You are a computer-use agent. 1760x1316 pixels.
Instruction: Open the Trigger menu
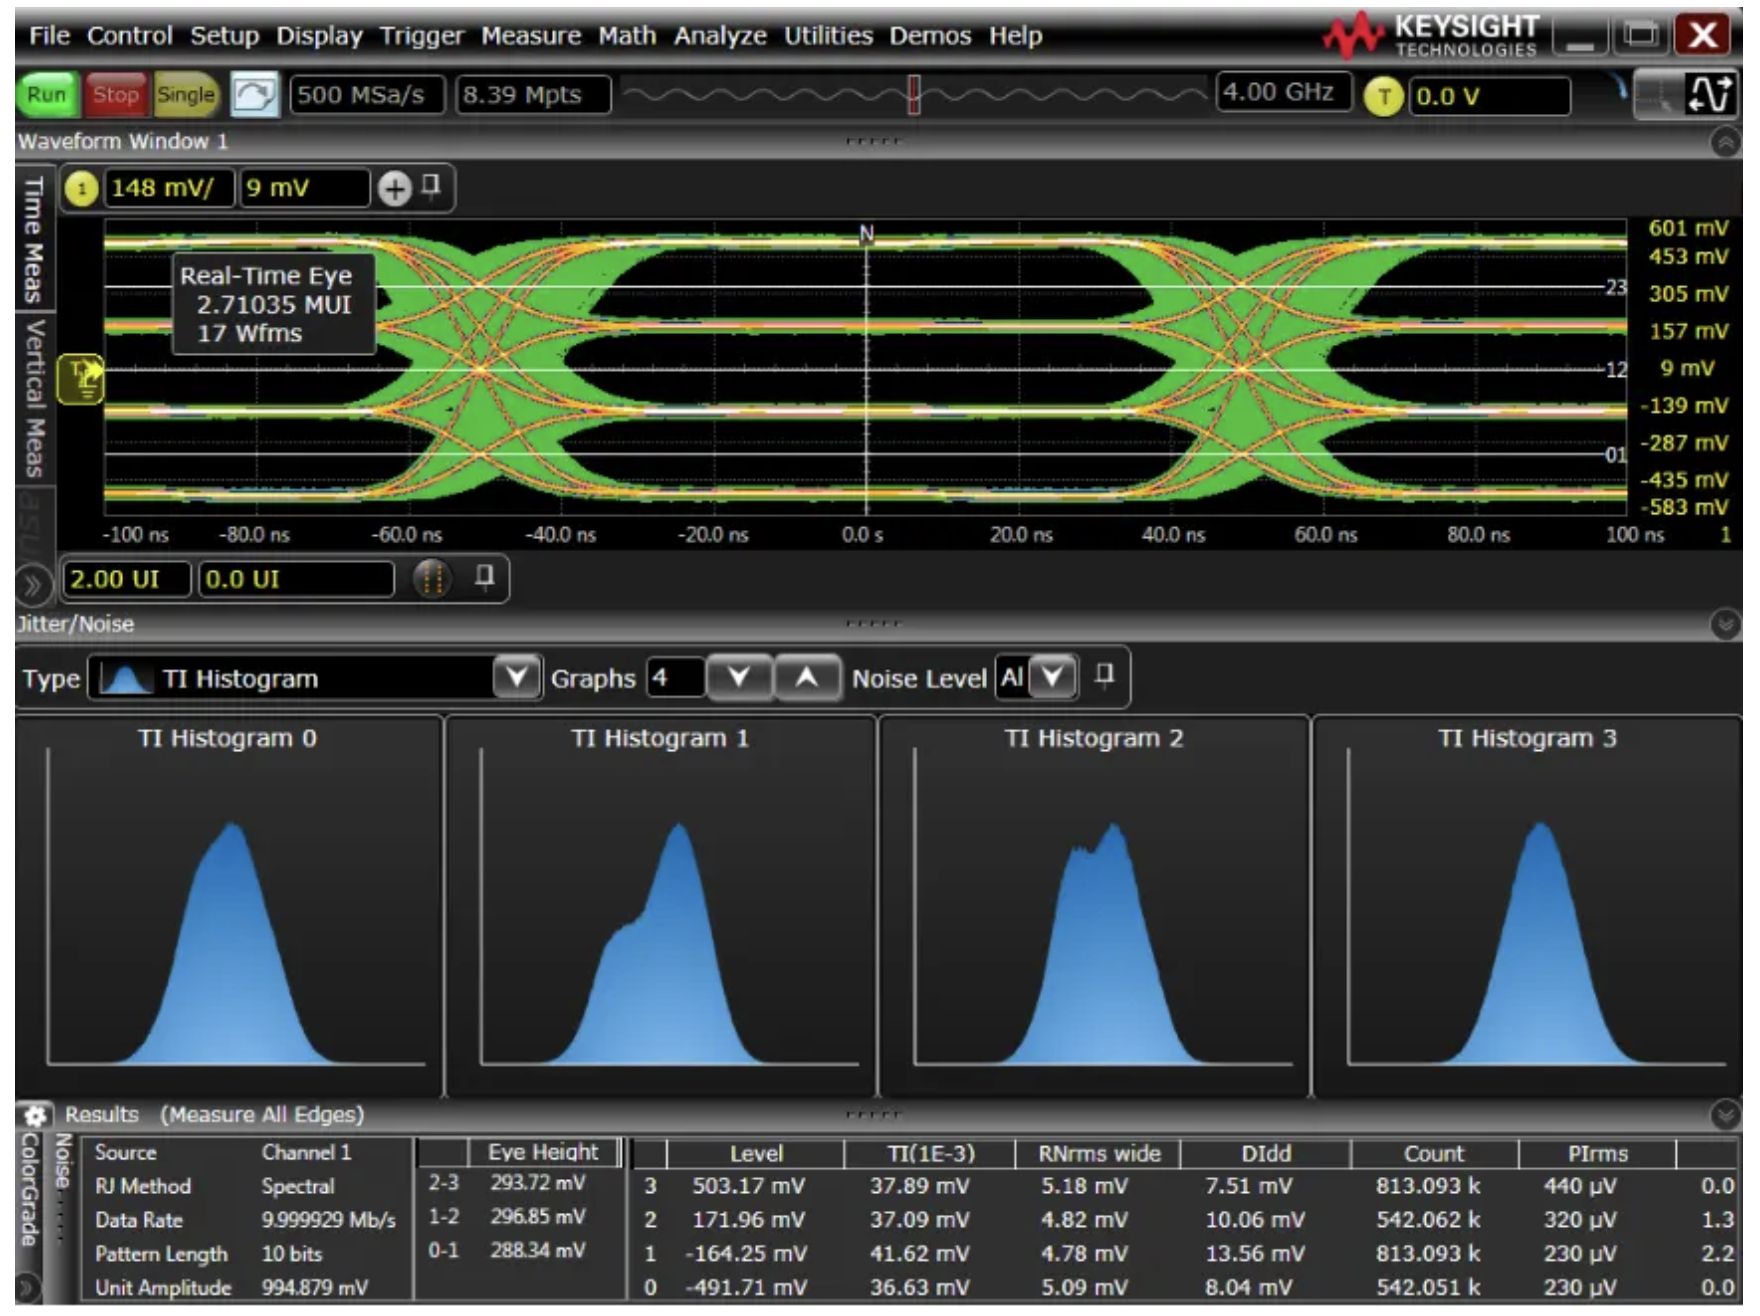pyautogui.click(x=421, y=36)
